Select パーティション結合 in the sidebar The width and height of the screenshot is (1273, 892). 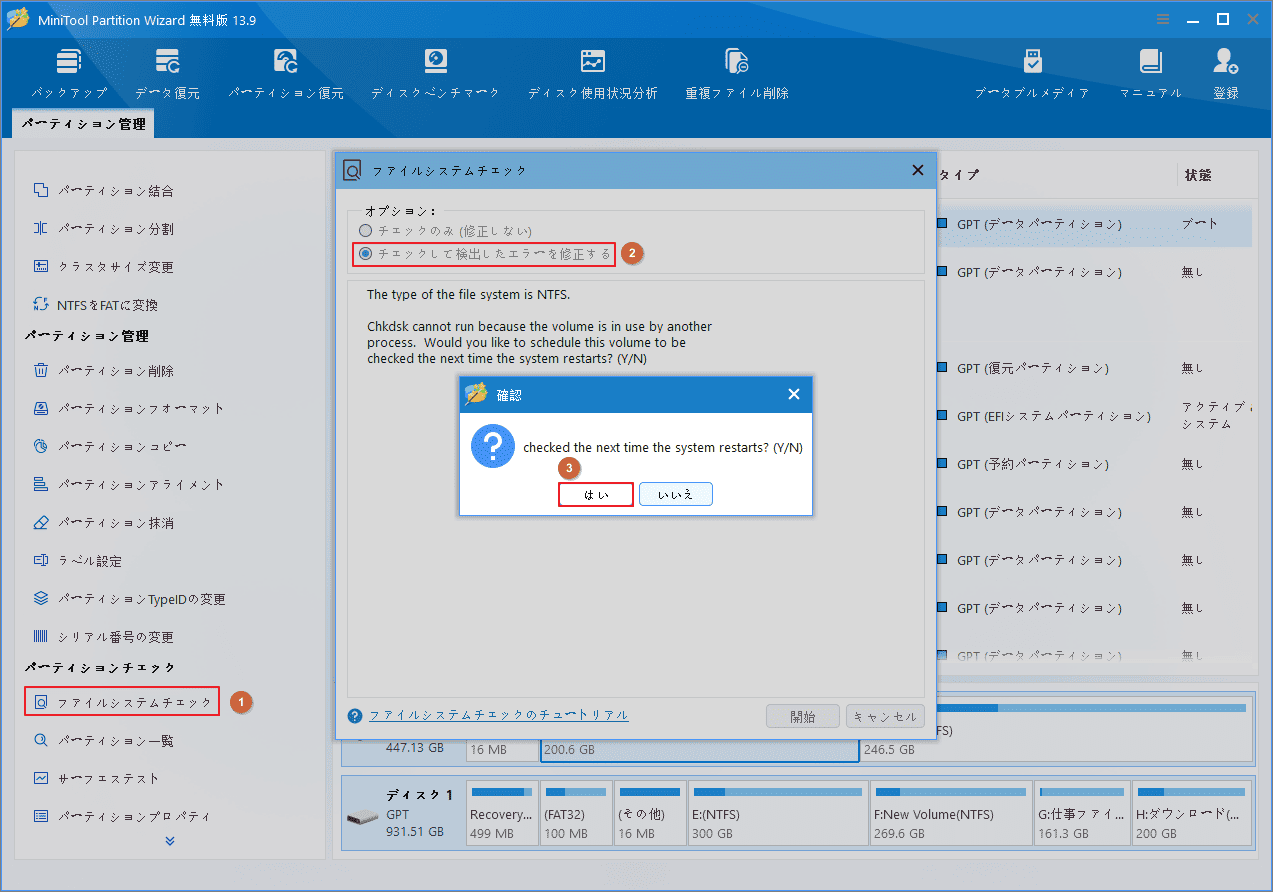tap(104, 190)
